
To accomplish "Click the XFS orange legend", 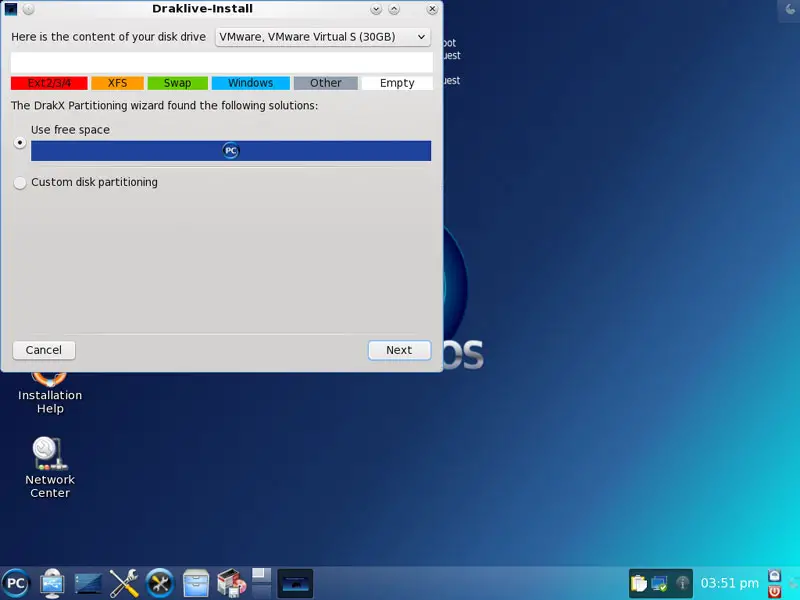I will [117, 83].
